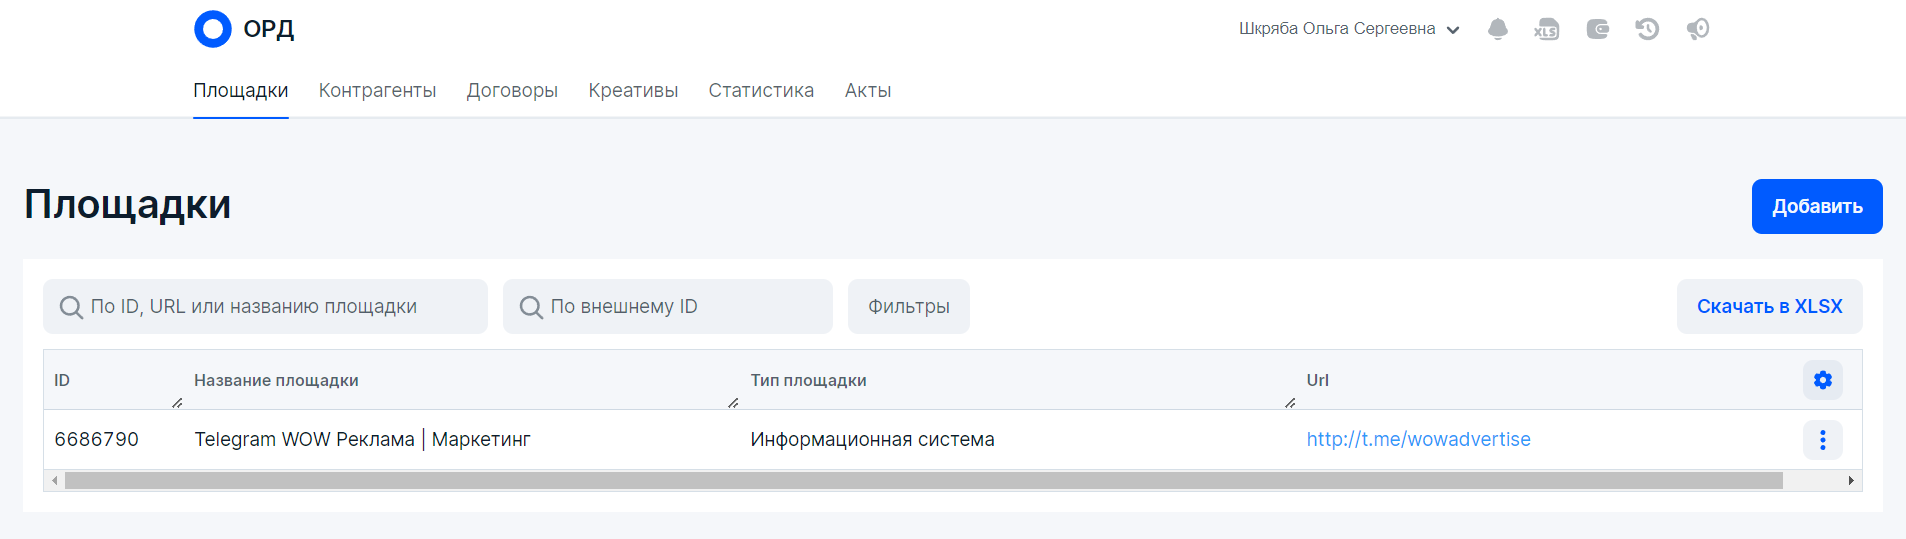The width and height of the screenshot is (1906, 539).
Task: Click the megaphone announcements icon
Action: 1698,29
